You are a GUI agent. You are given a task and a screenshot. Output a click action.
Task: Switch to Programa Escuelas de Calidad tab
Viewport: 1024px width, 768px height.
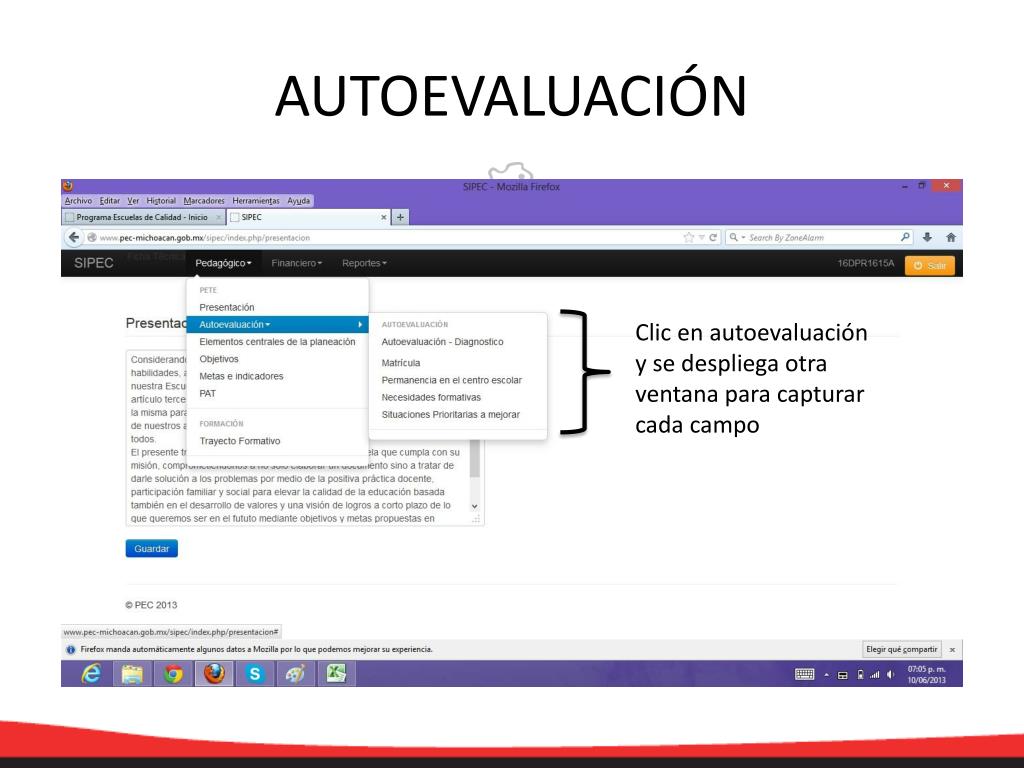pyautogui.click(x=144, y=217)
